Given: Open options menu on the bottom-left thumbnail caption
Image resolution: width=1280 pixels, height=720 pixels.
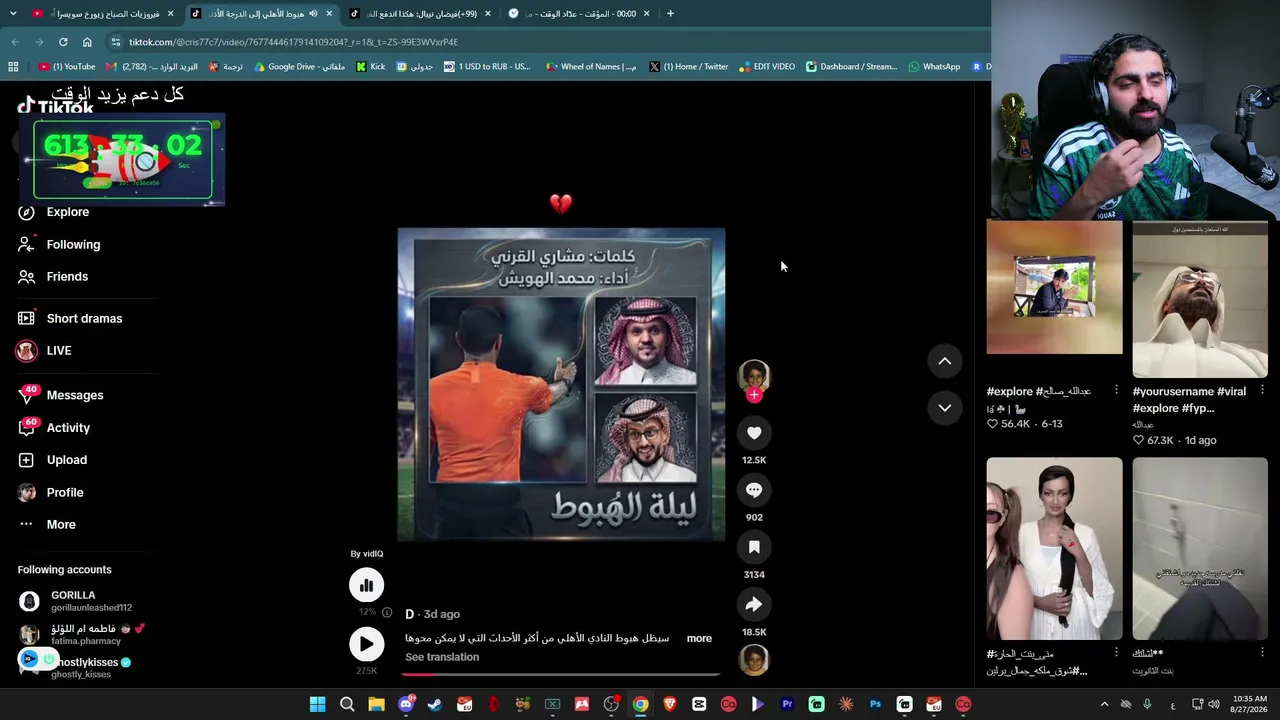Looking at the screenshot, I should coord(1117,652).
